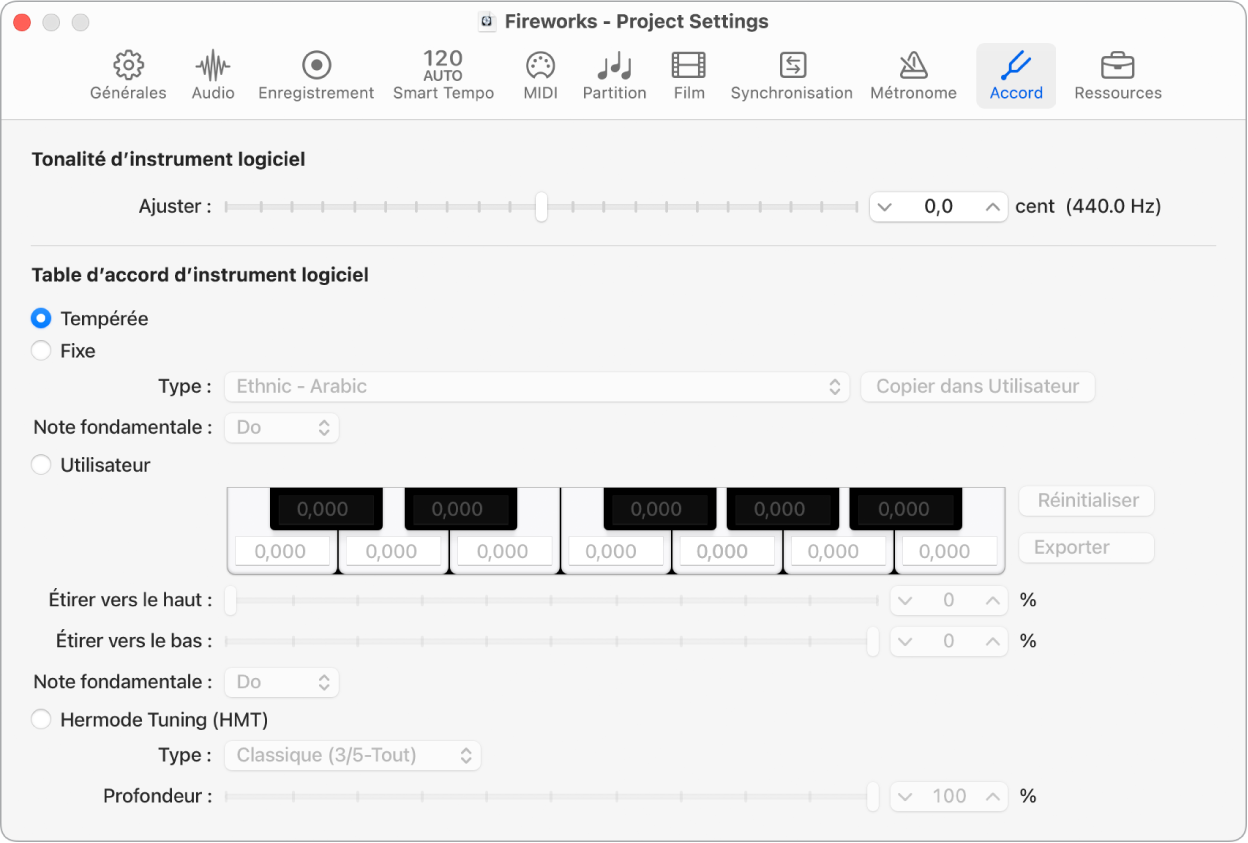Screen dimensions: 1248x843
Task: Select the Métronome icon
Action: (x=913, y=66)
